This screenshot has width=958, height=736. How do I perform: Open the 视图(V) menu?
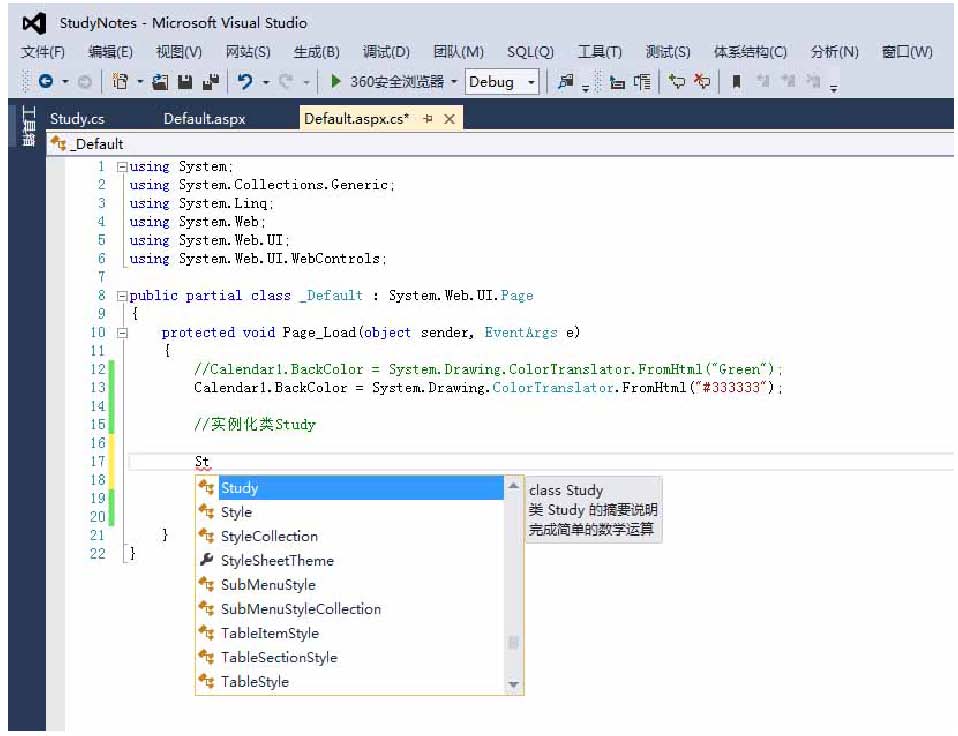click(x=179, y=52)
